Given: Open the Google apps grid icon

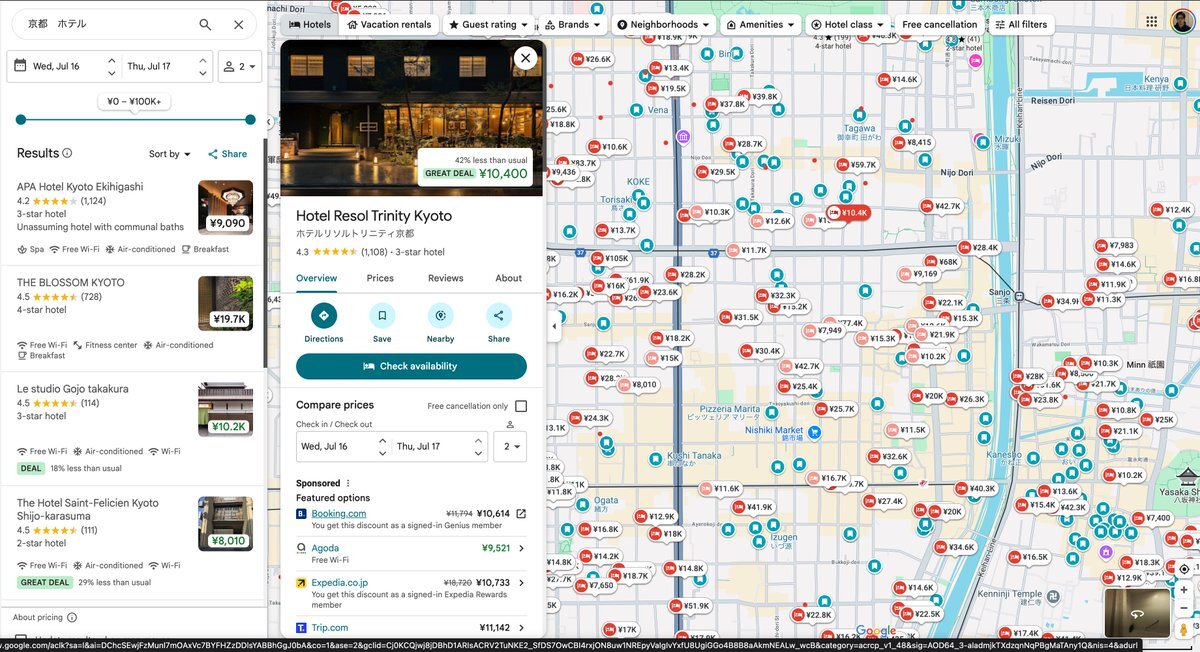Looking at the screenshot, I should tap(1152, 22).
